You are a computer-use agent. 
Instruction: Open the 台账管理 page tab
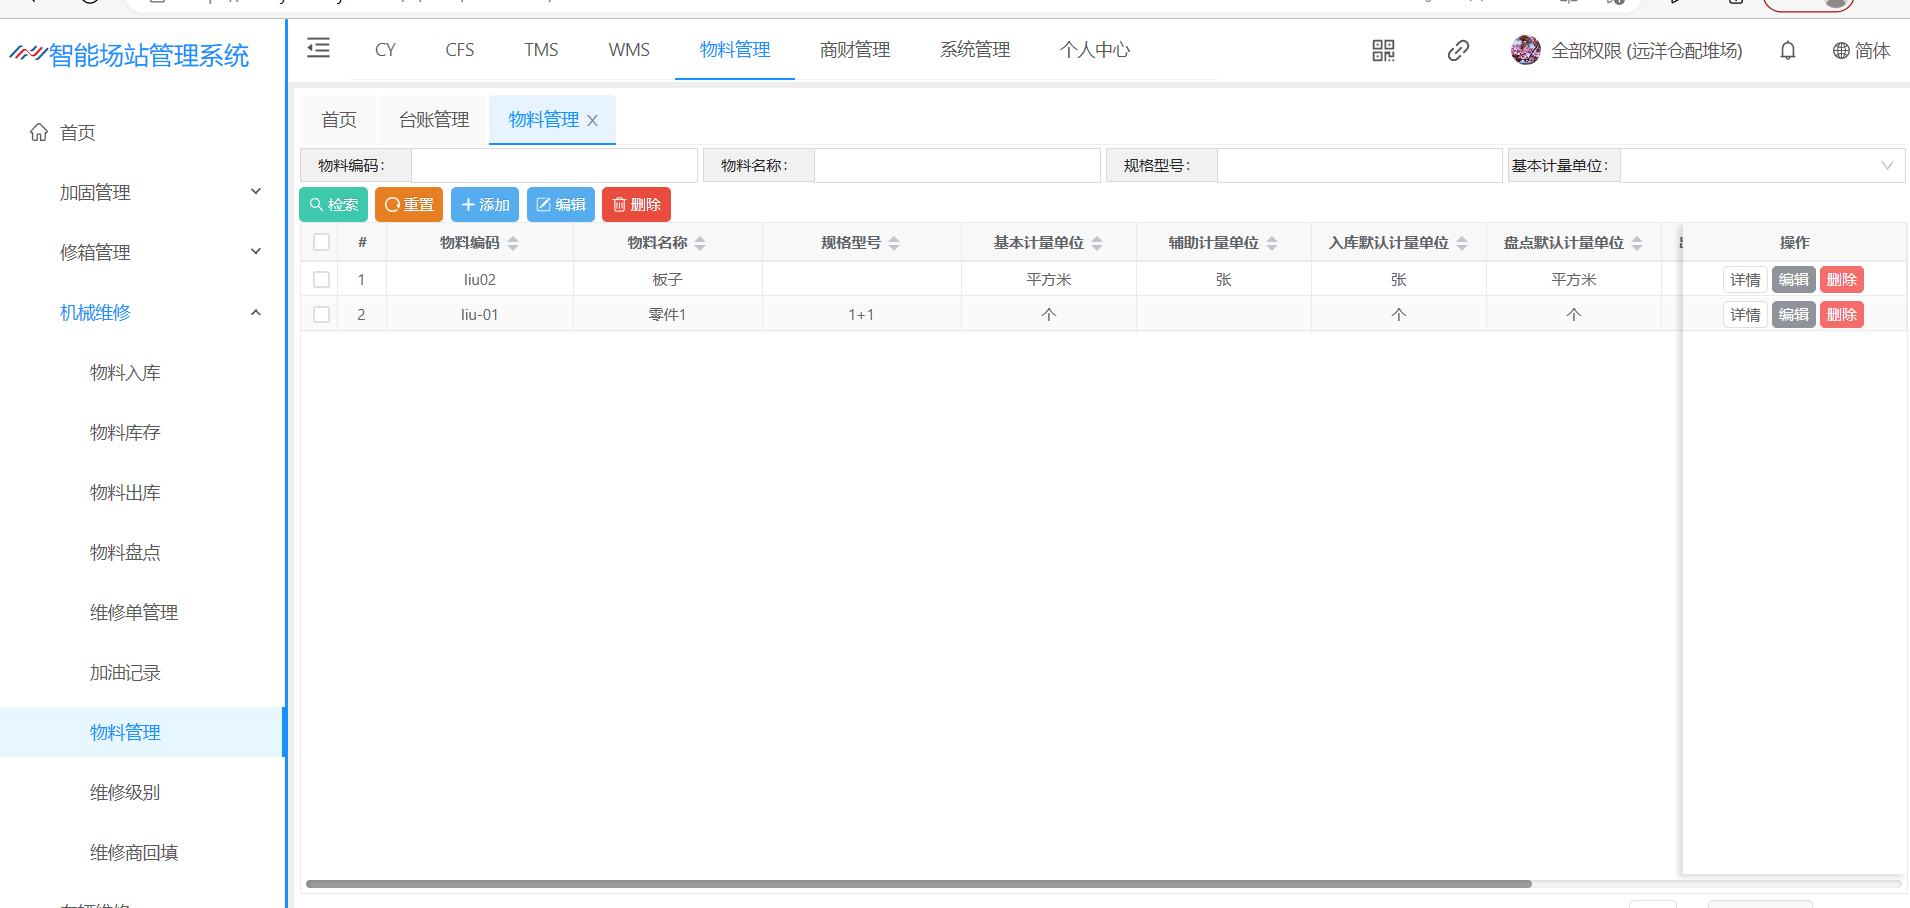[x=434, y=120]
